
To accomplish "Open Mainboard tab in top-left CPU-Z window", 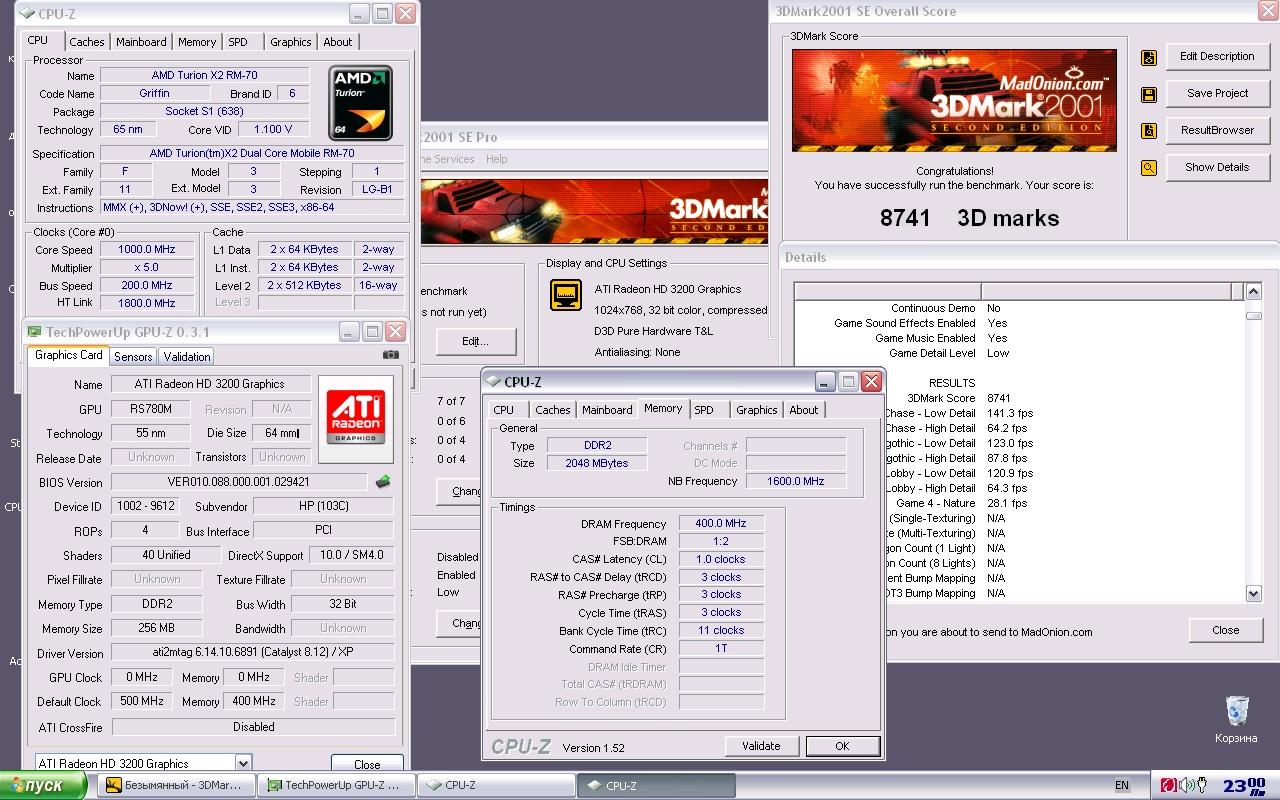I will 141,42.
